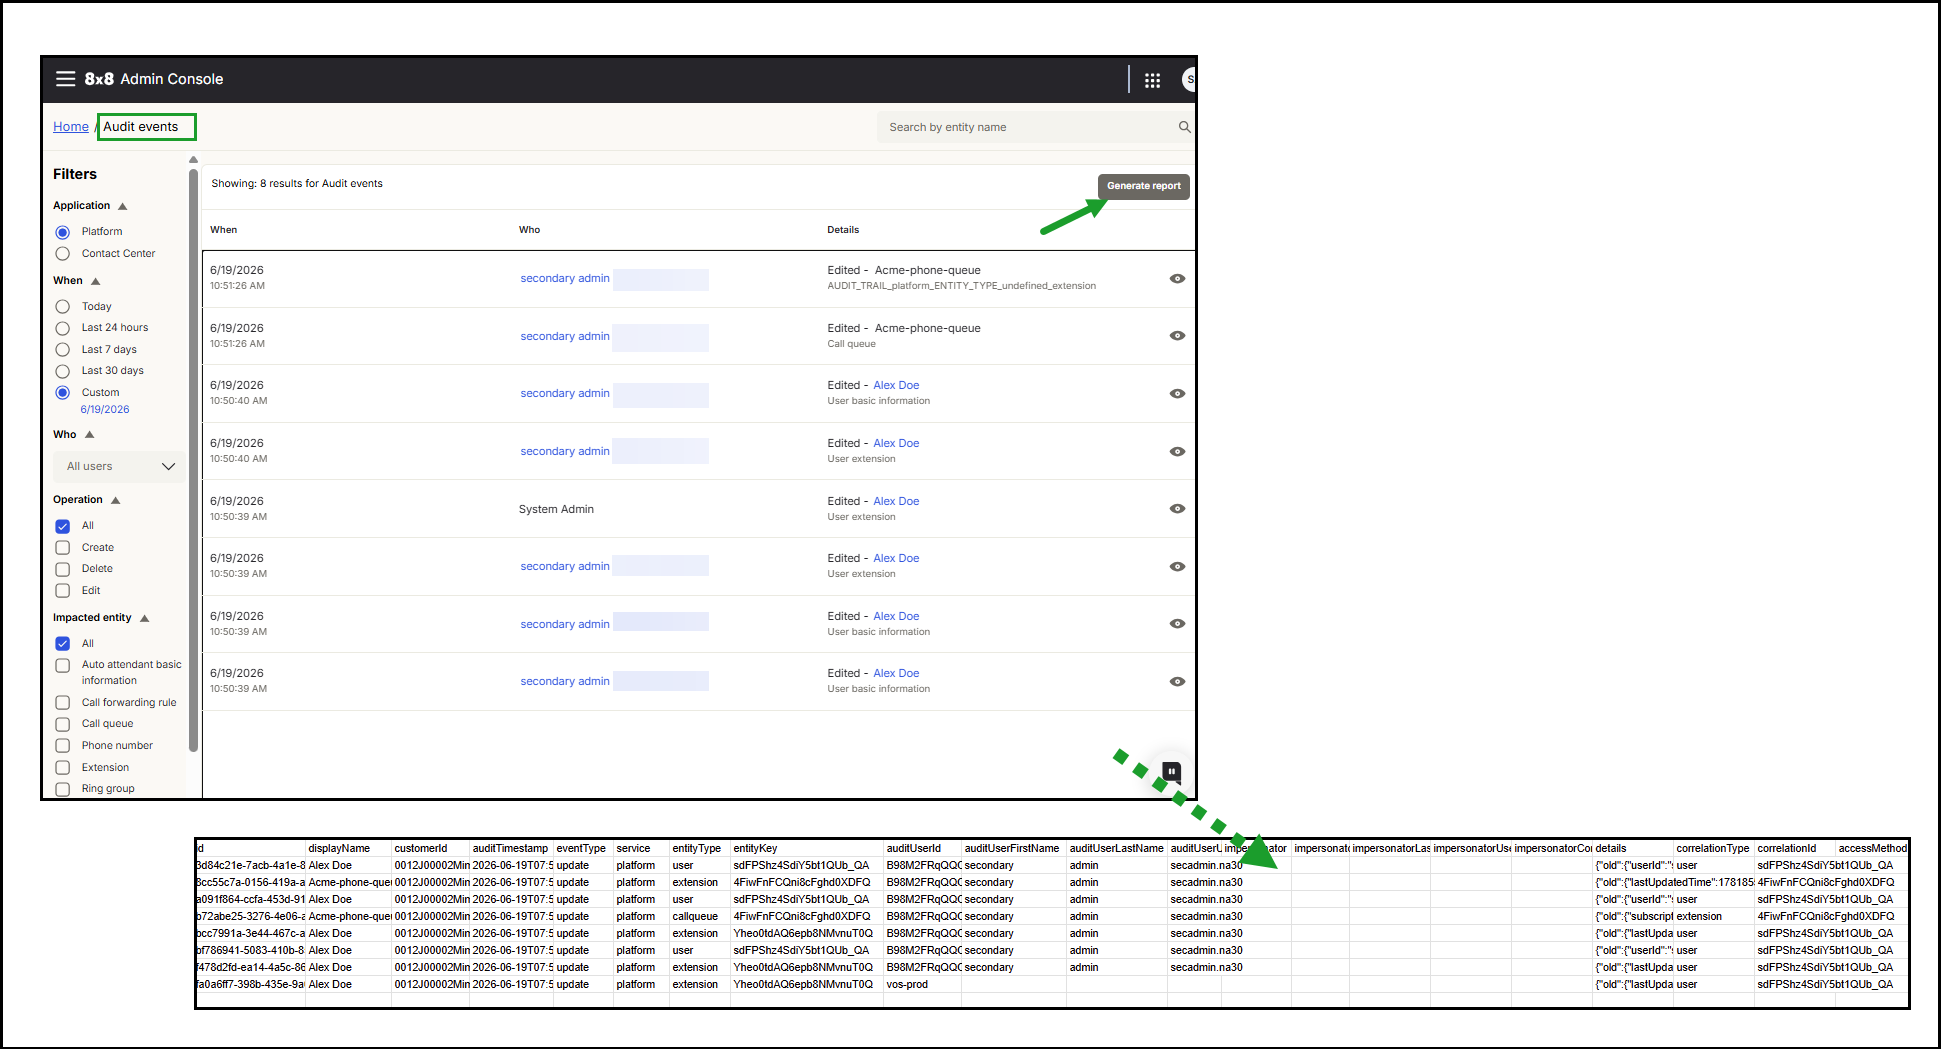
Task: Click Showing: 8 results for Audit events text
Action: pyautogui.click(x=297, y=184)
